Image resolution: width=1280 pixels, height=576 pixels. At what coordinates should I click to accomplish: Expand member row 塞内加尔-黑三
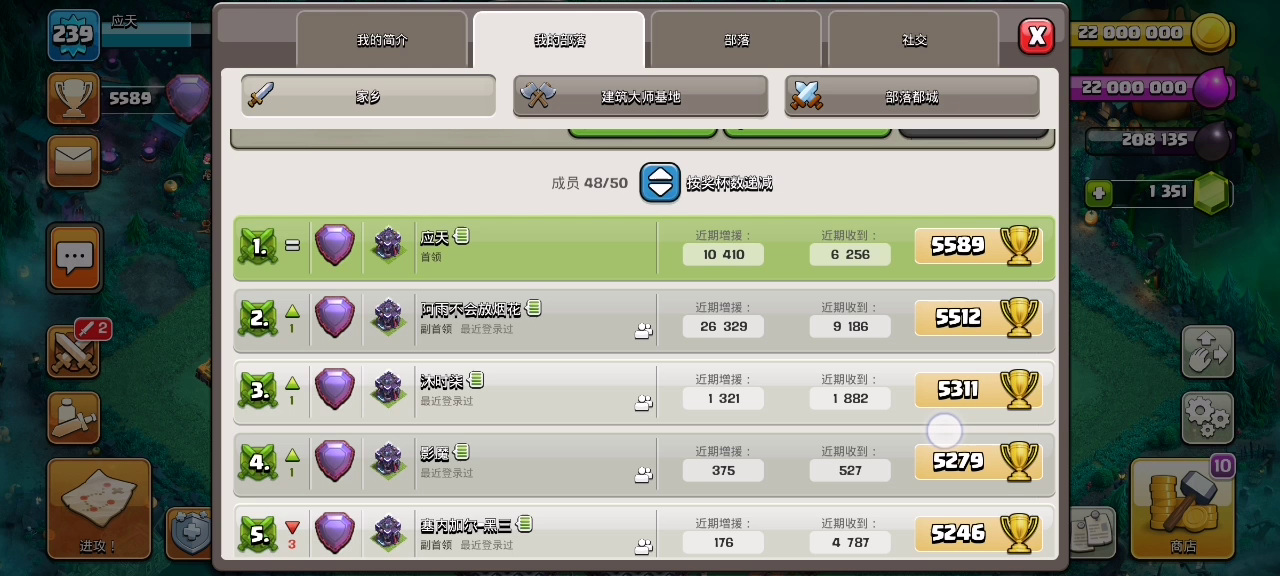(644, 533)
